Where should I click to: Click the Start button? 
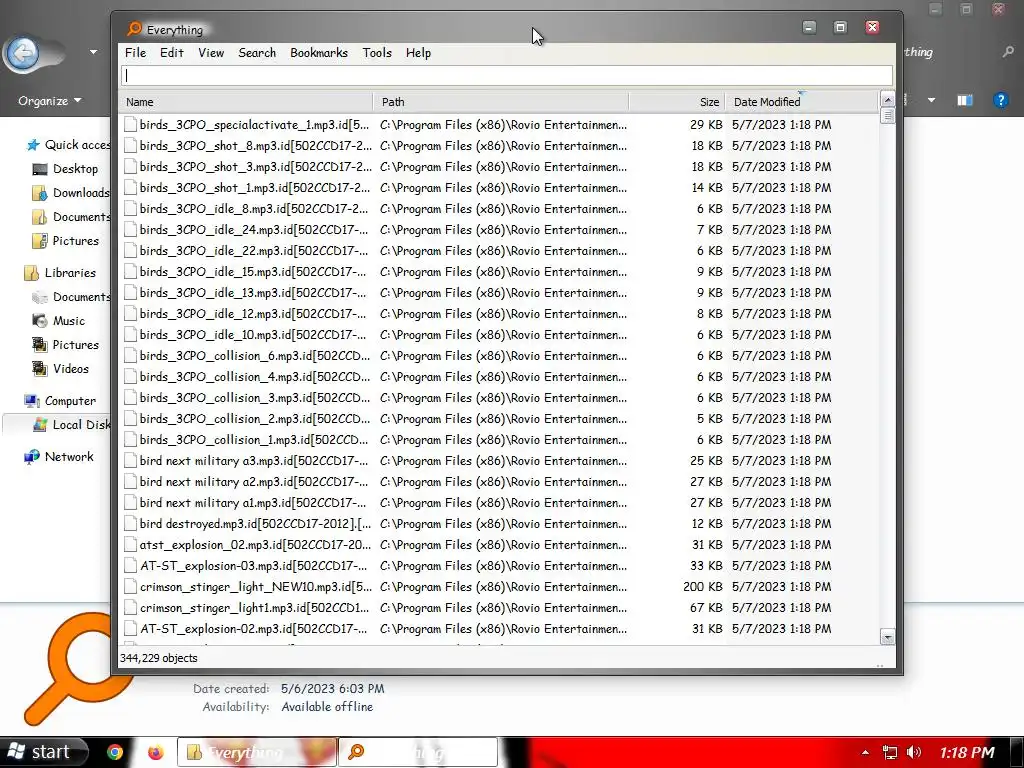coord(43,752)
